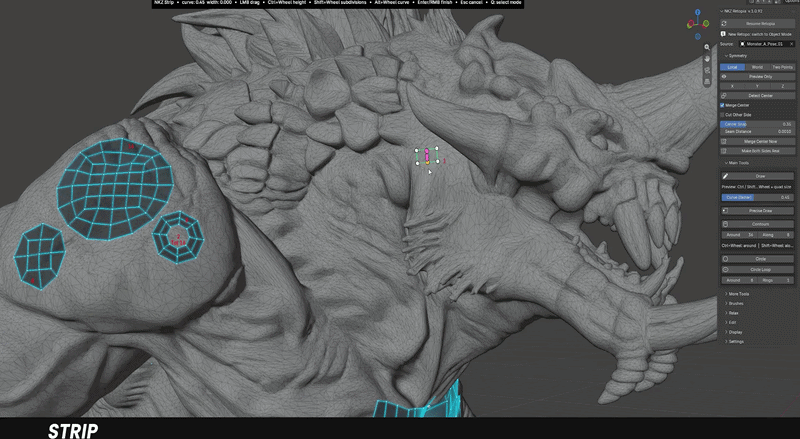This screenshot has width=800, height=439.
Task: Click the refresh icon on Resume Retopo
Action: click(x=724, y=23)
